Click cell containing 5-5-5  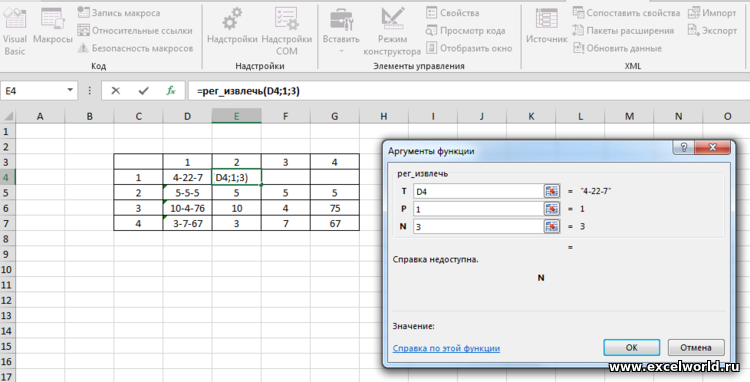188,193
